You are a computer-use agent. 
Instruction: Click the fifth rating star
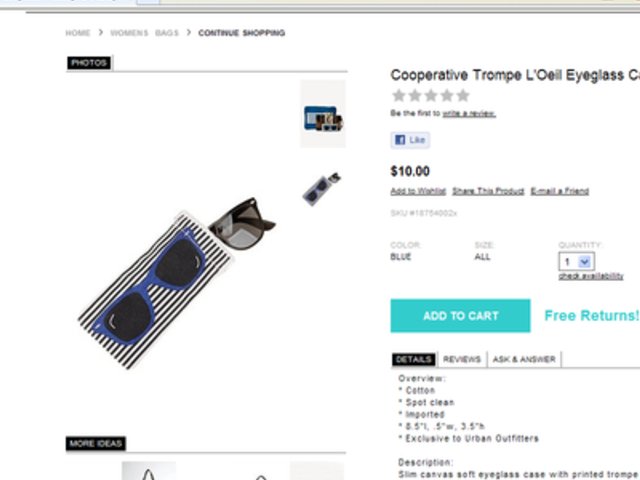(463, 96)
